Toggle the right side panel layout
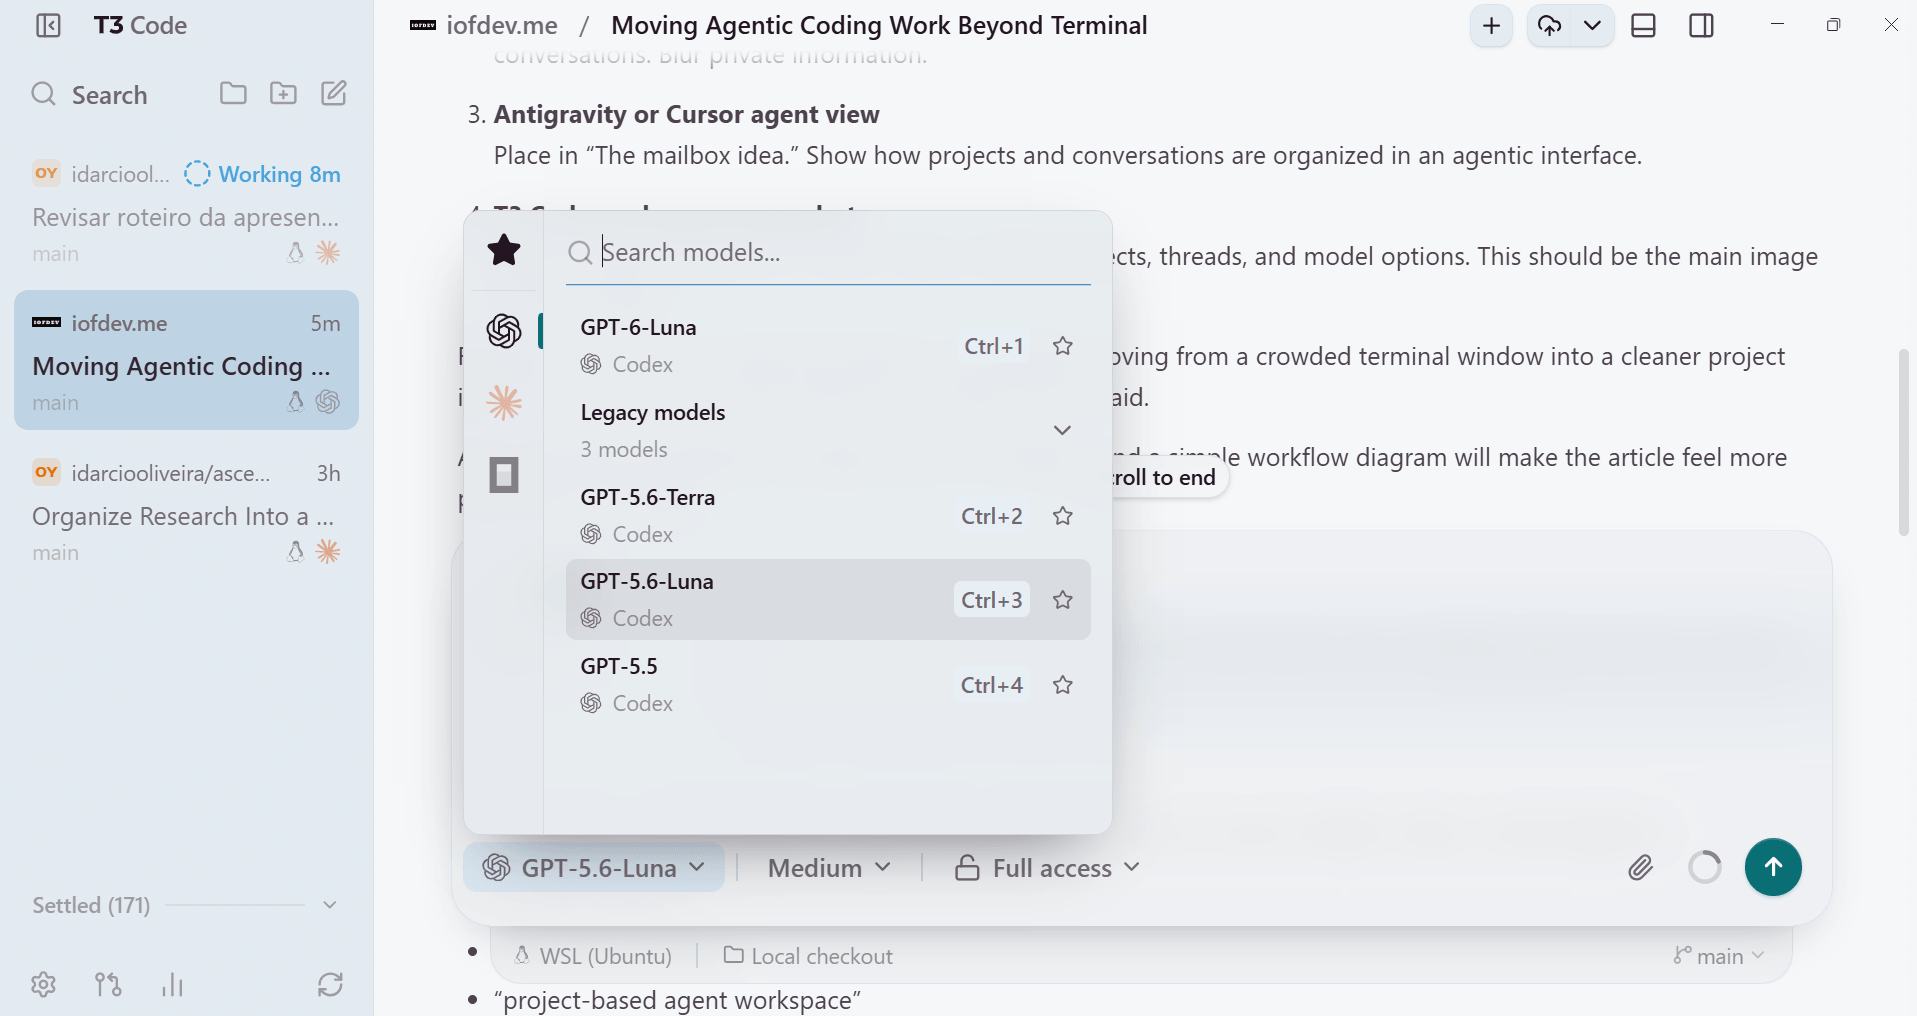Viewport: 1917px width, 1016px height. click(x=1701, y=26)
